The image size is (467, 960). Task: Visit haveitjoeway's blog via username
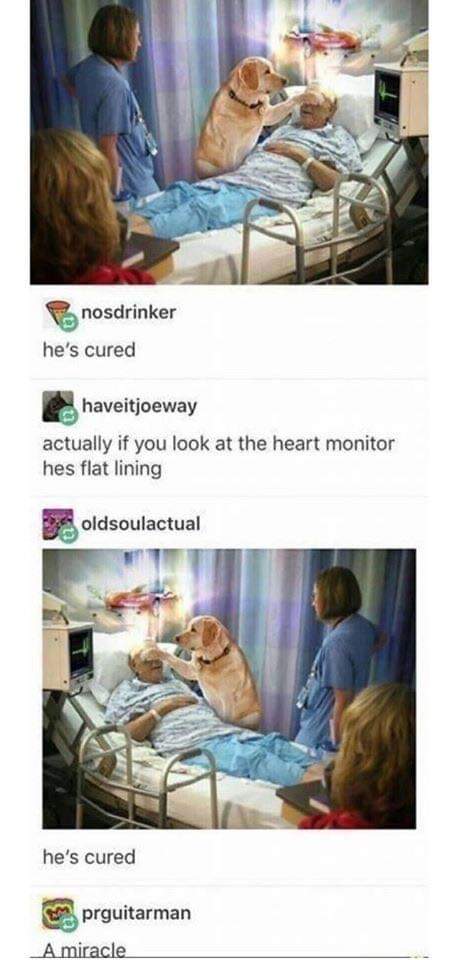click(x=140, y=406)
